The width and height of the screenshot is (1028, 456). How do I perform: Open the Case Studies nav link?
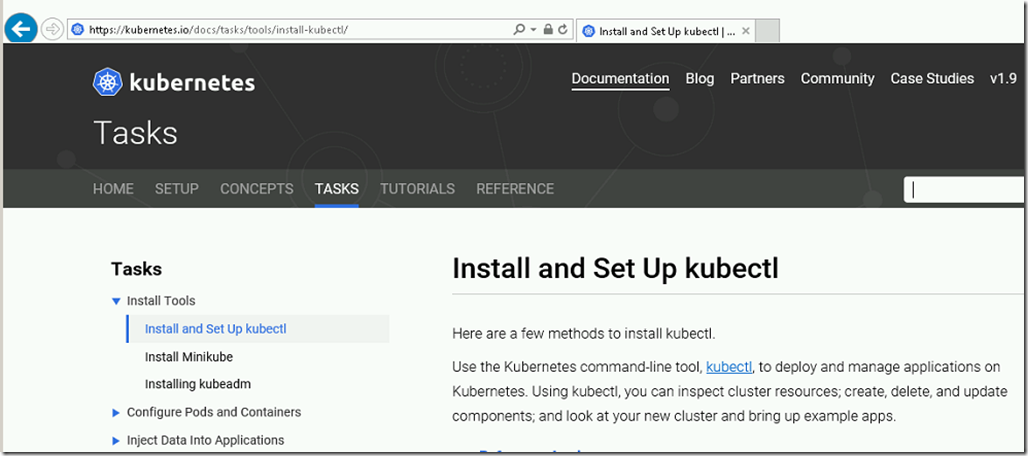(932, 79)
